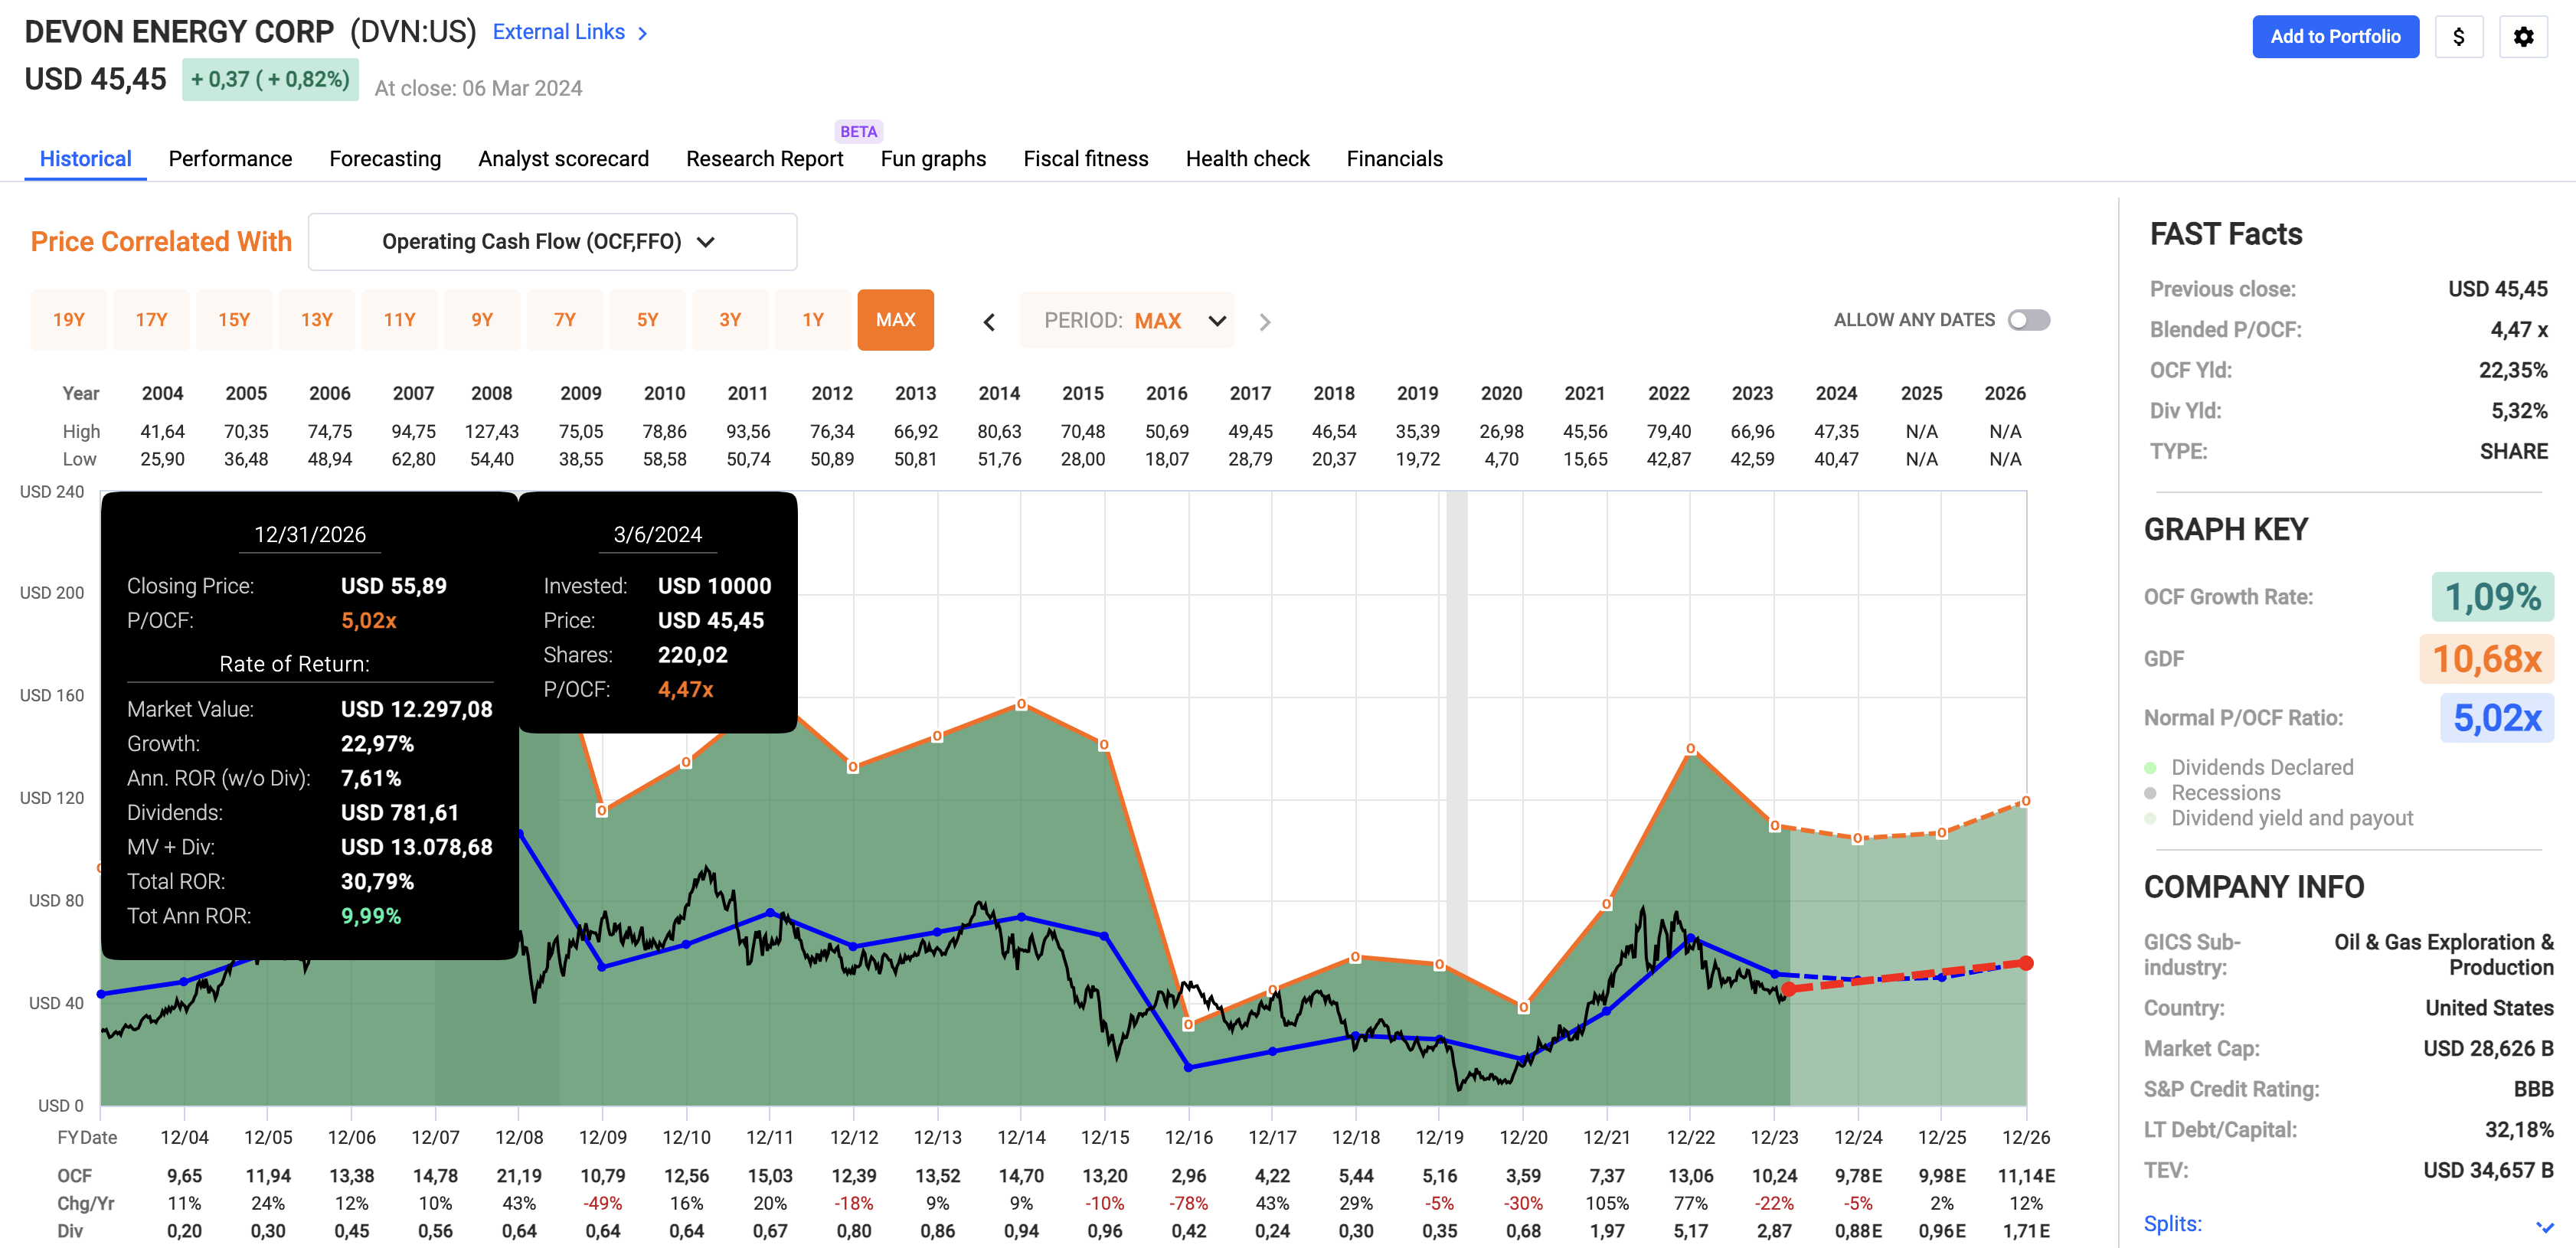2576x1248 pixels.
Task: Click the GDF 10,68x orange badge
Action: coord(2486,659)
